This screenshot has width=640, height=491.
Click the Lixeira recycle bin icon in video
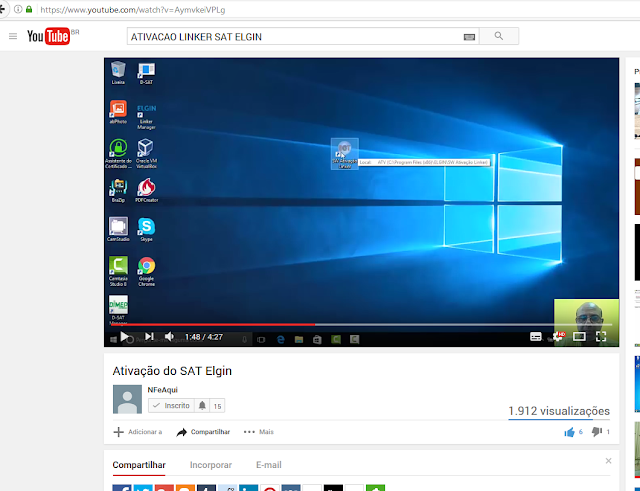118,73
